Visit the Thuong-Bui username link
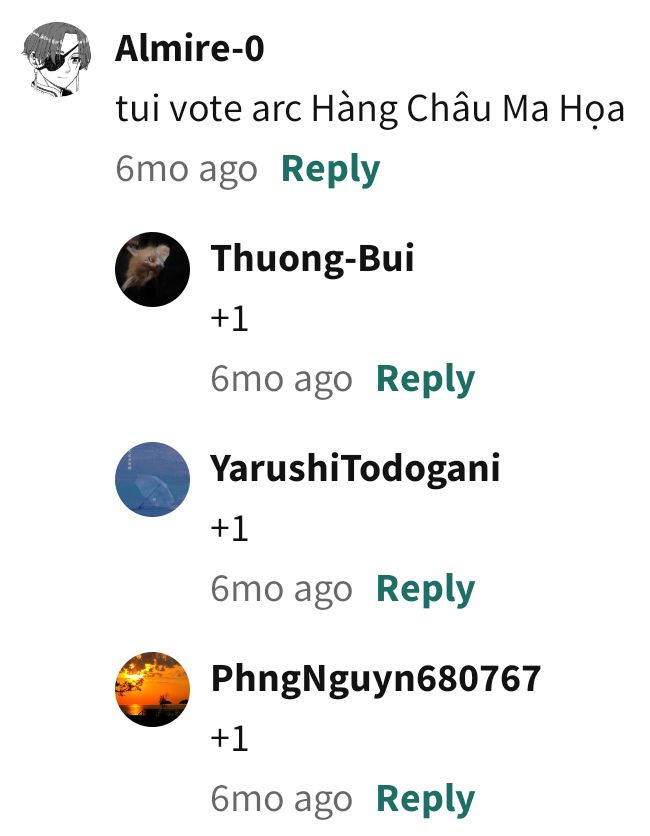The image size is (650, 836). (312, 258)
